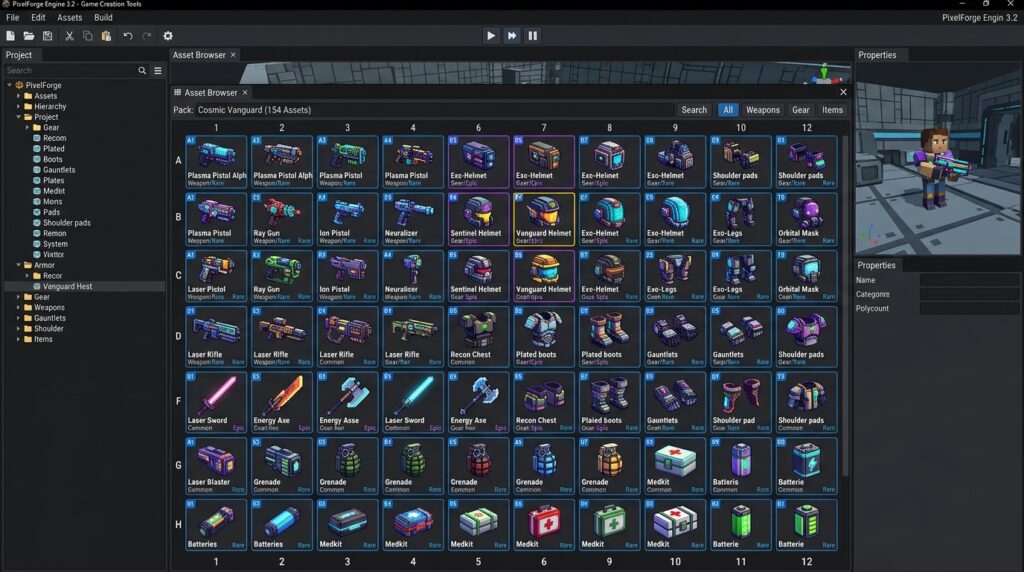Pick the Orbital Mask asset in row C
The height and width of the screenshot is (572, 1024).
point(807,276)
